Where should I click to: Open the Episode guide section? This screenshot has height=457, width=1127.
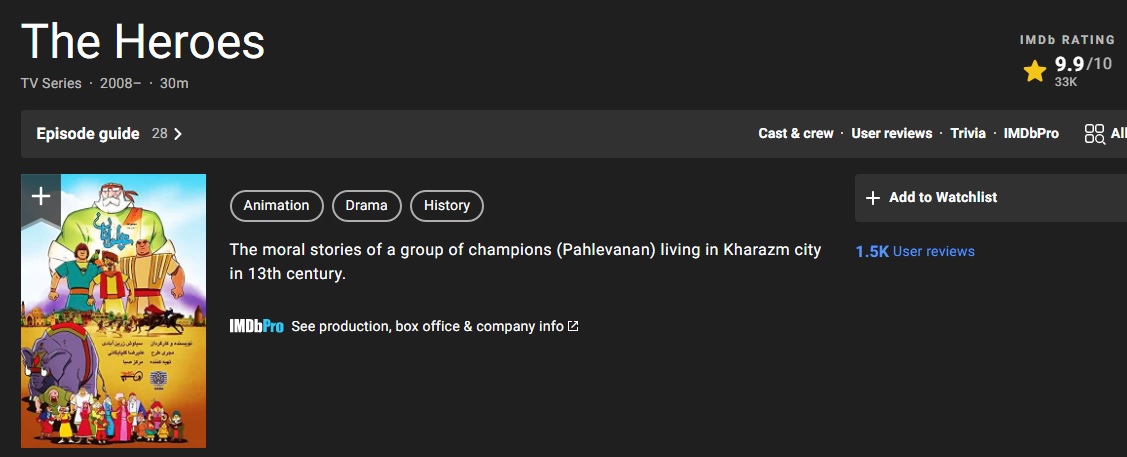pyautogui.click(x=88, y=134)
